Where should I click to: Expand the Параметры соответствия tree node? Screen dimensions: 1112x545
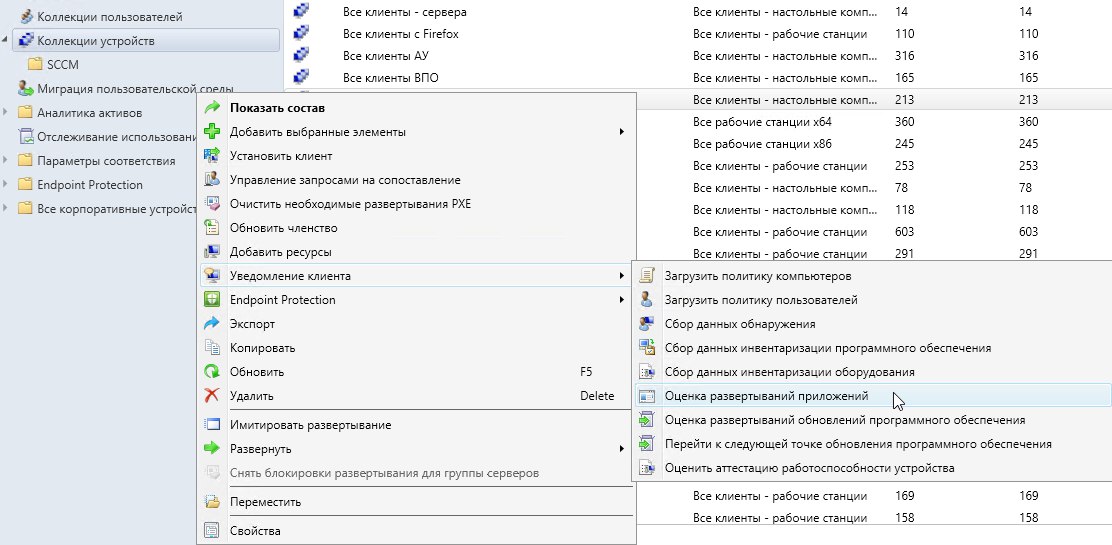(x=6, y=161)
